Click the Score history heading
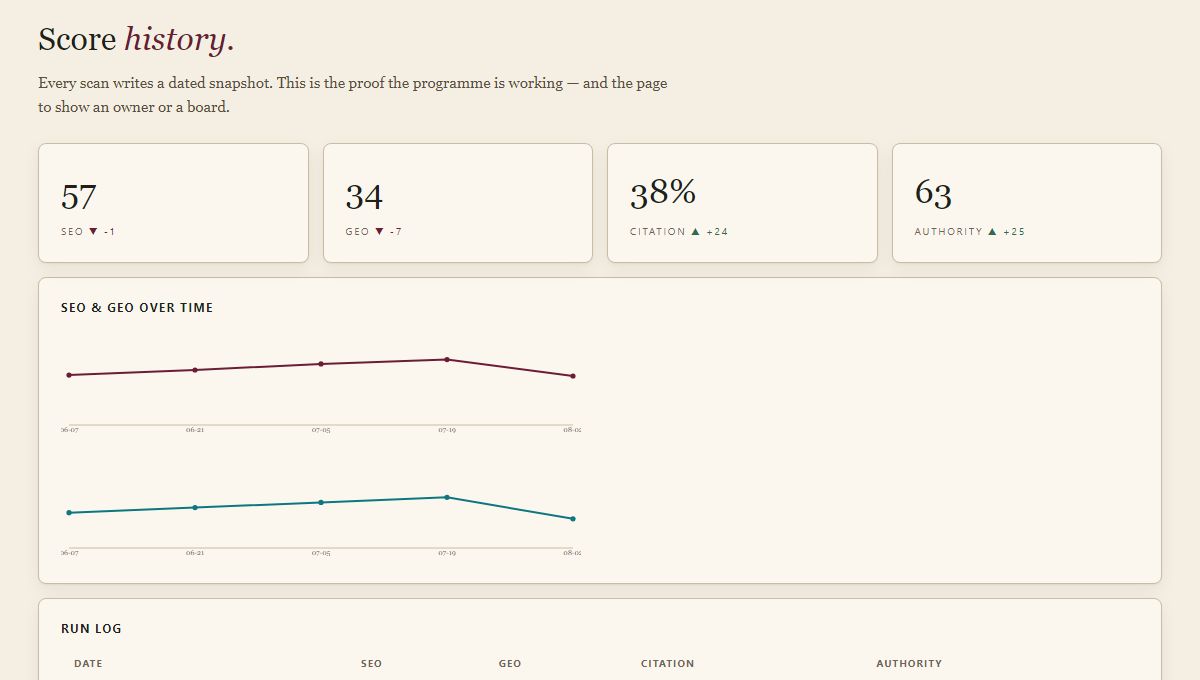 point(136,39)
